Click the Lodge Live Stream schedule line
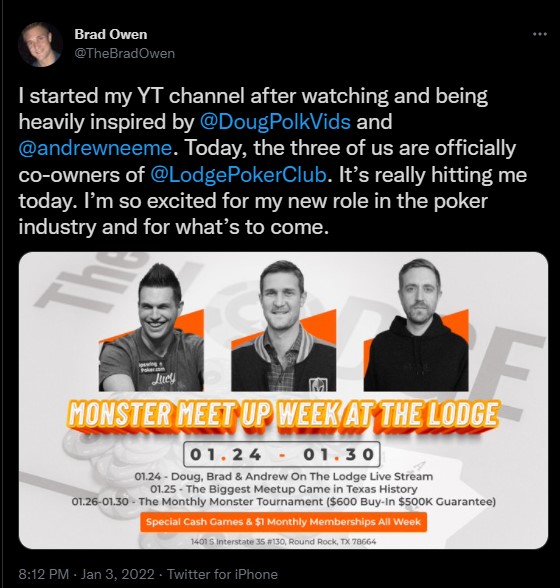Screen dimensions: 560x588 click(x=284, y=477)
